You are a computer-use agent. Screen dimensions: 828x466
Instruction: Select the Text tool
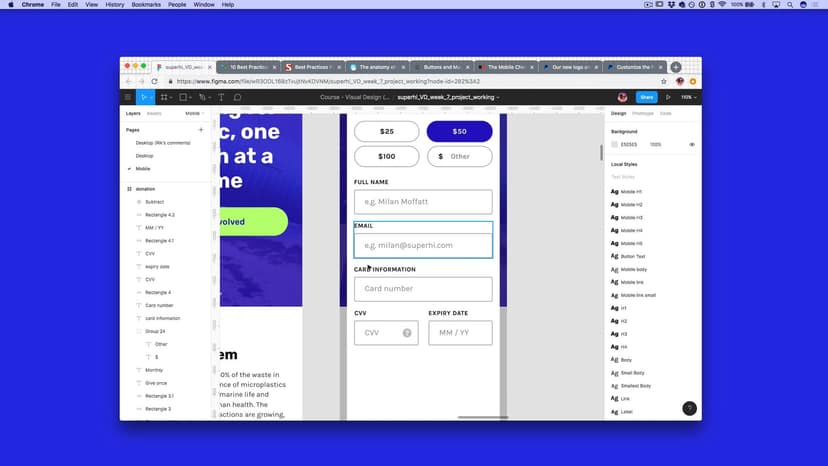pos(221,97)
